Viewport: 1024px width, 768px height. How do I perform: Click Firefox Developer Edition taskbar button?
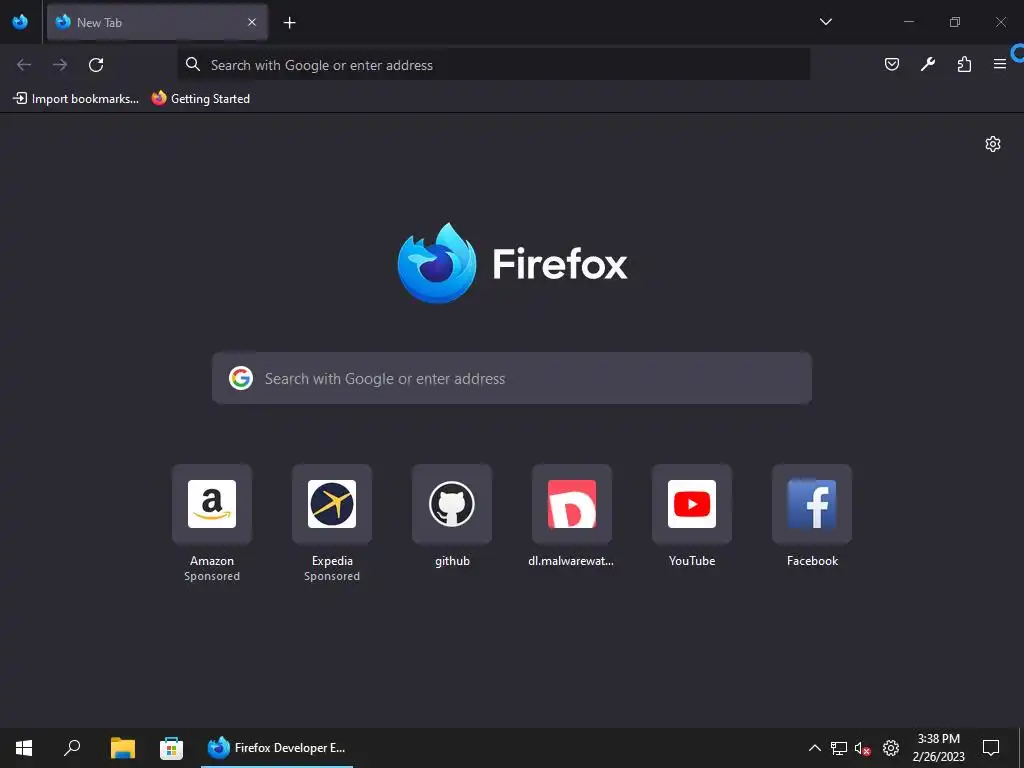[x=277, y=748]
